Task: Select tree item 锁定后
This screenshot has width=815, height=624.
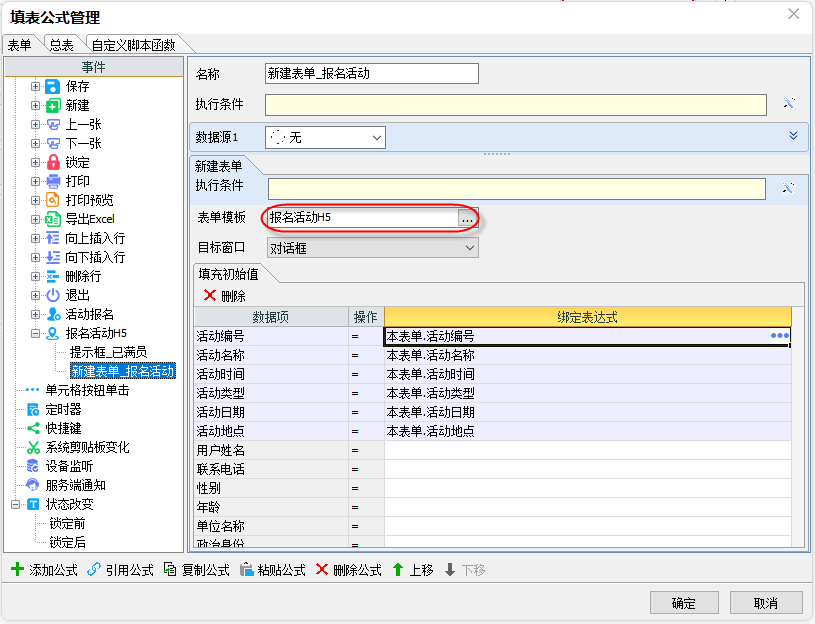Action: point(67,542)
